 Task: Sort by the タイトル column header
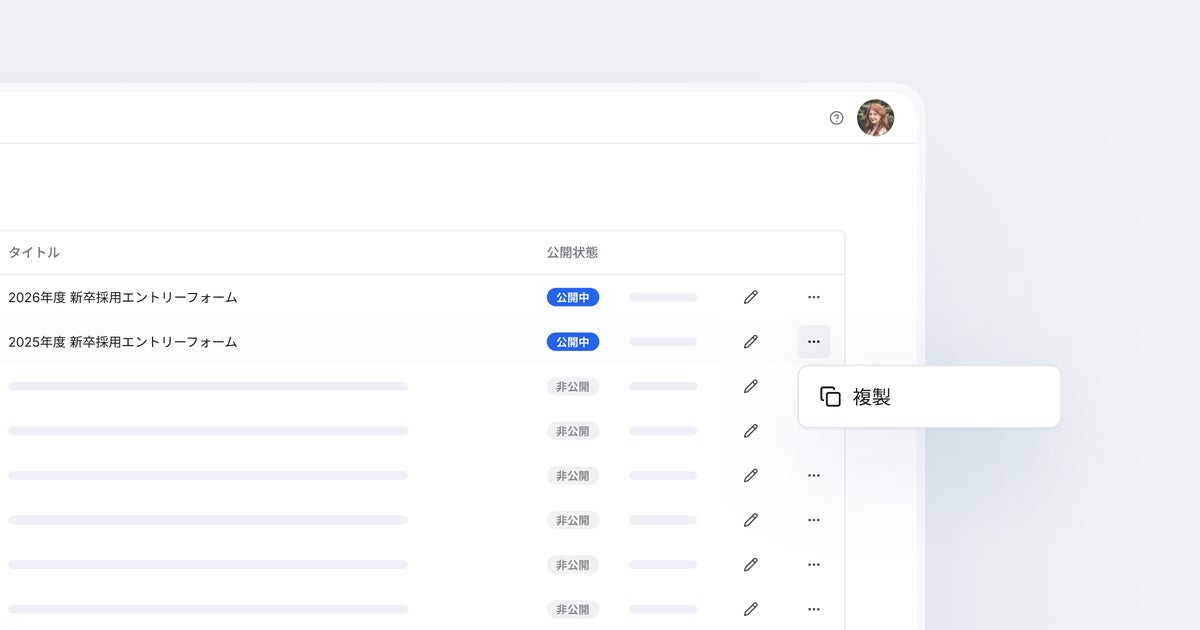coord(34,253)
